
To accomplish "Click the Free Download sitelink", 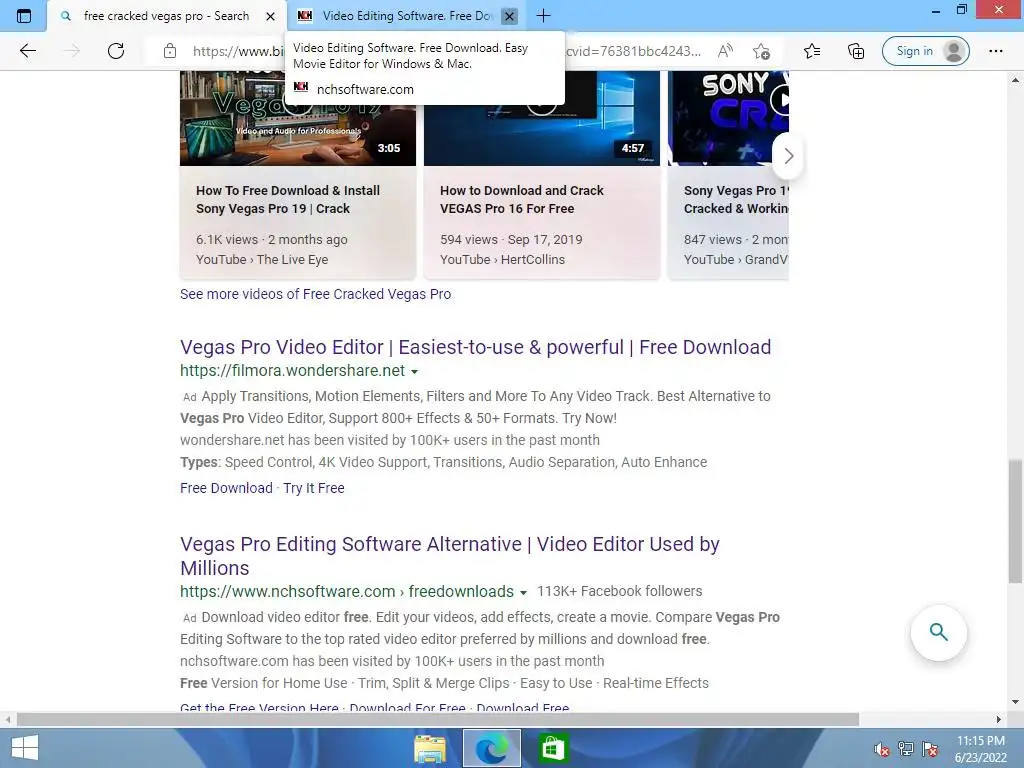I will [x=227, y=488].
